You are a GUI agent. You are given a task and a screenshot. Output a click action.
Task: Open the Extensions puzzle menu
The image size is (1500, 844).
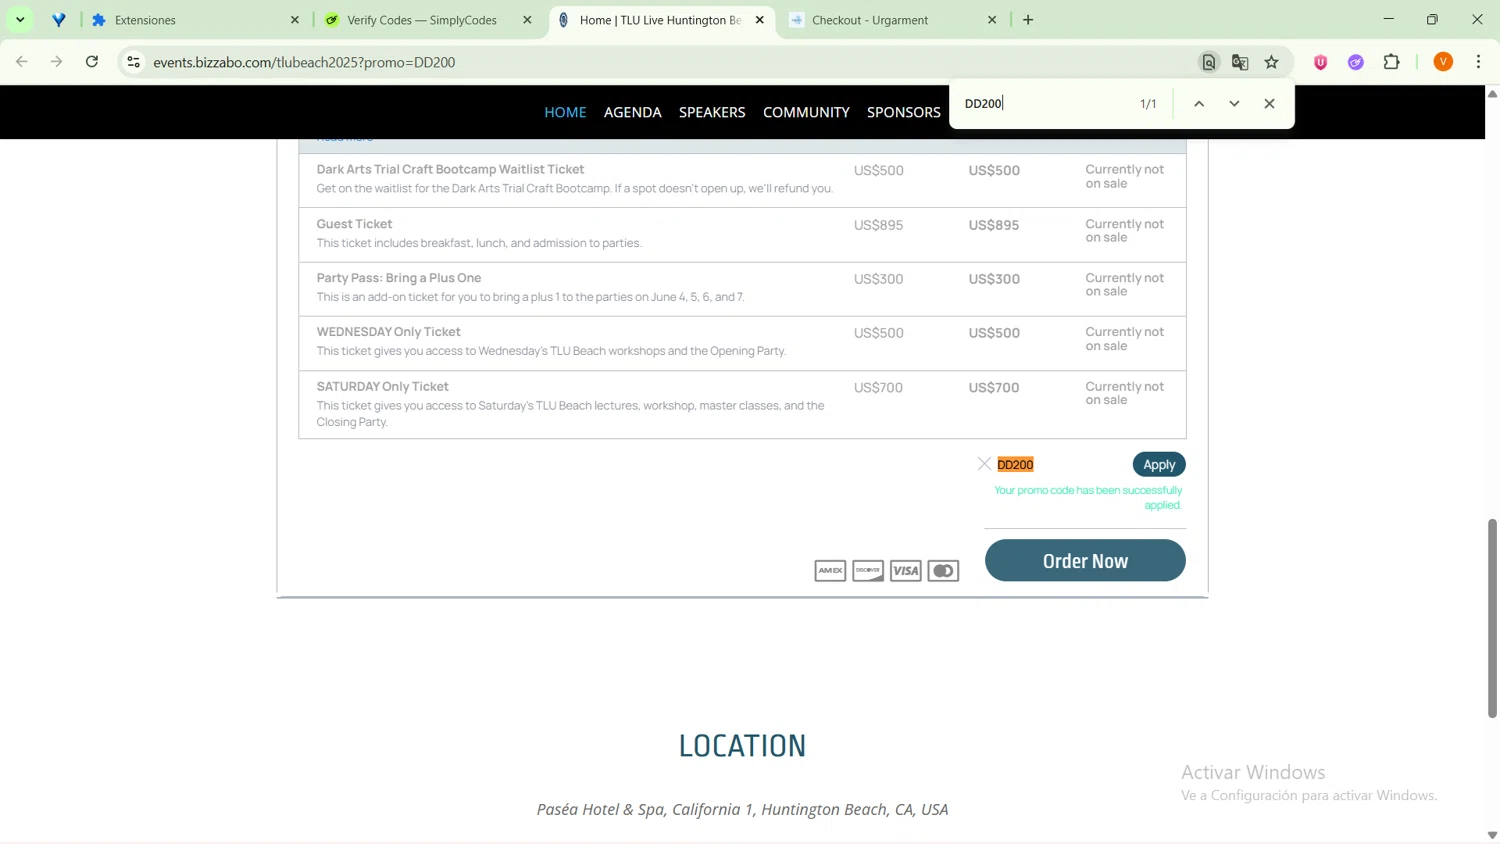[x=1391, y=62]
